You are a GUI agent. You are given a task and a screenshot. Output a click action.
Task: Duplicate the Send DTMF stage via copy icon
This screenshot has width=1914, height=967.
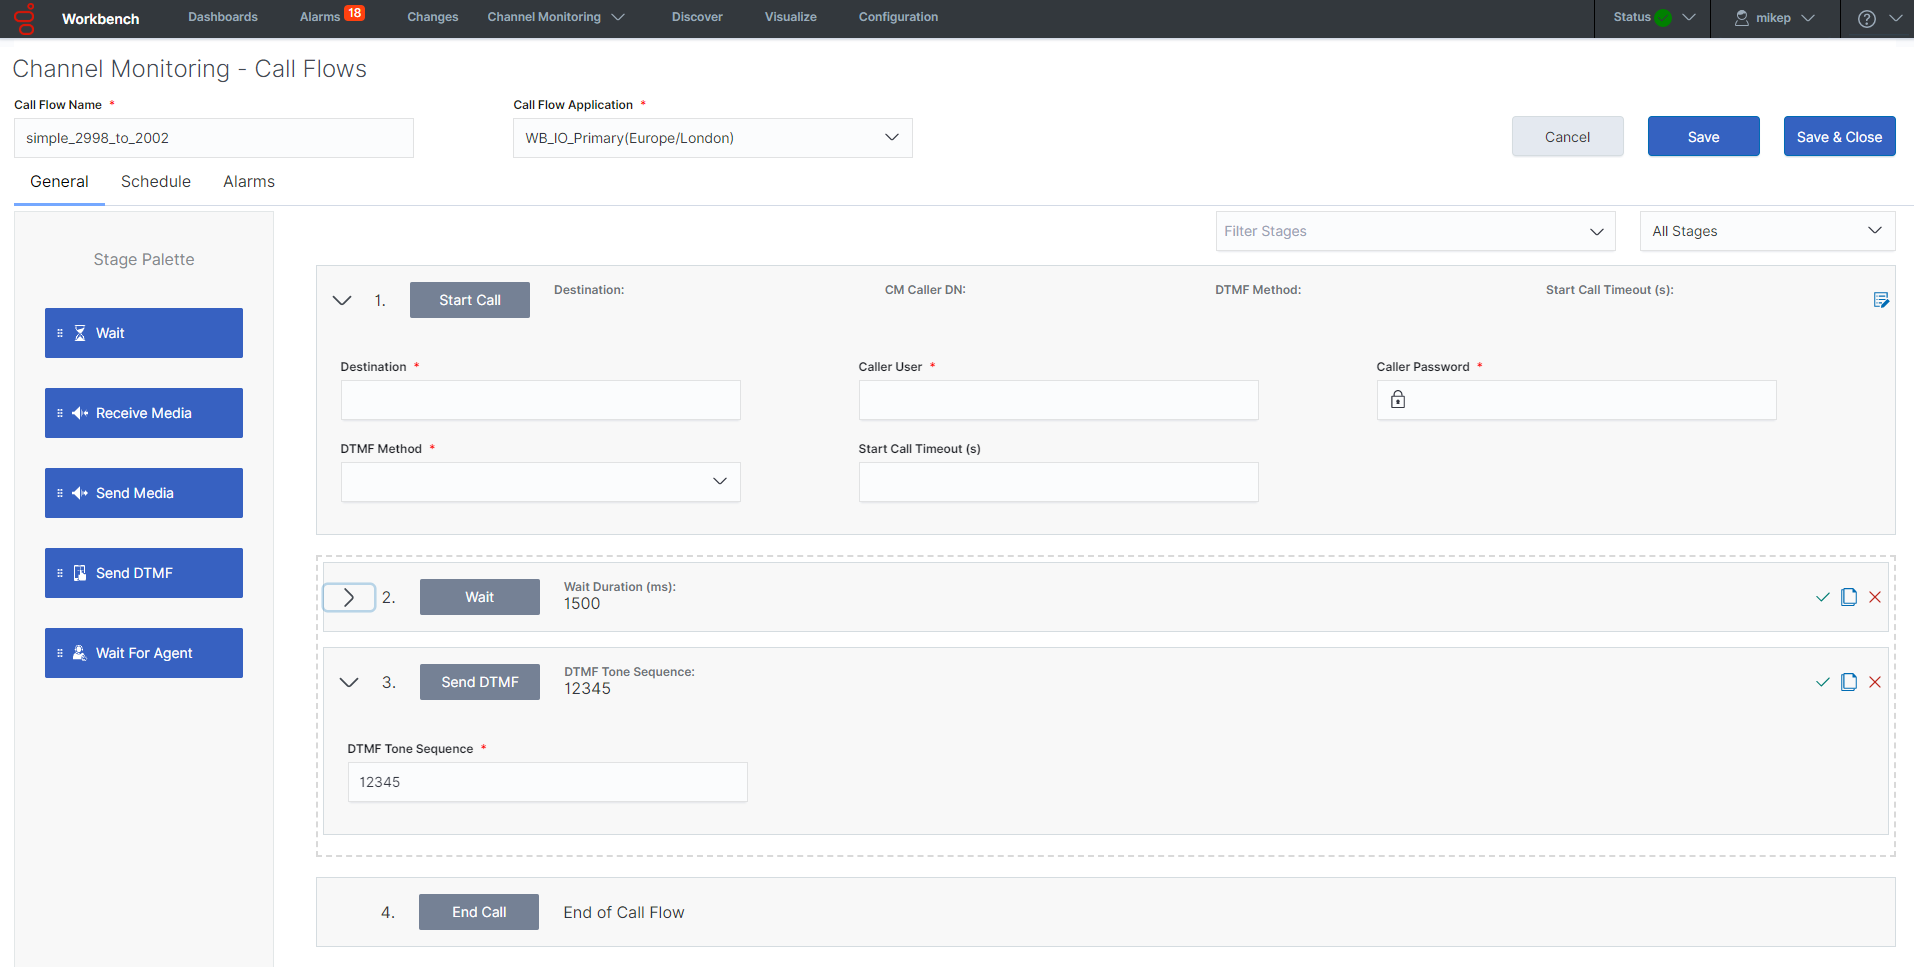pos(1849,682)
